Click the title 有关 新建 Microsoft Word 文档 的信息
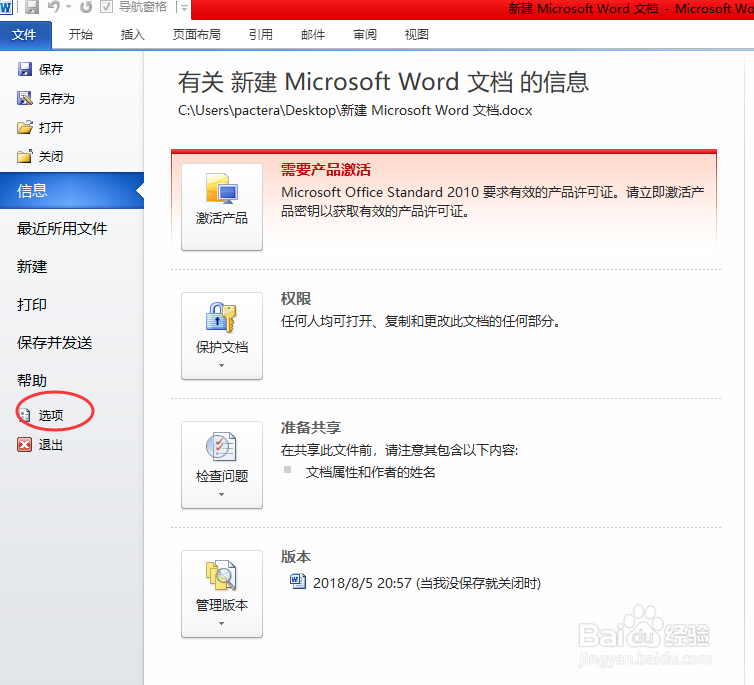 coord(383,82)
